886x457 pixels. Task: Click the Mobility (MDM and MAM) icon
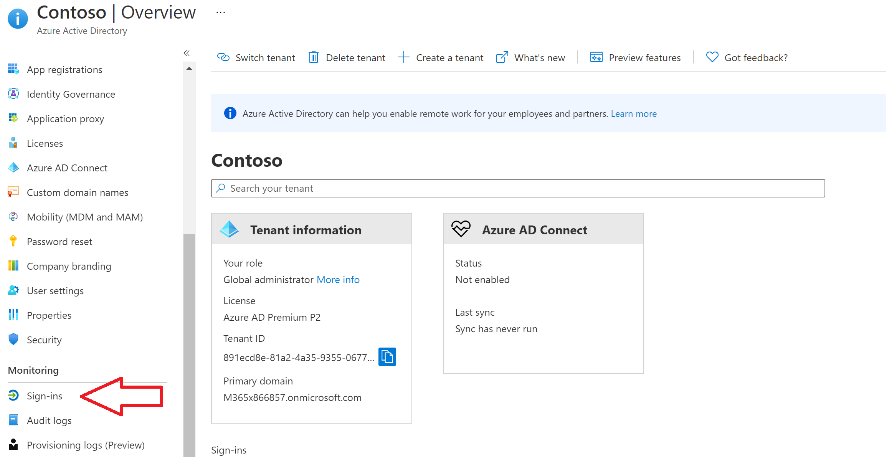point(13,217)
